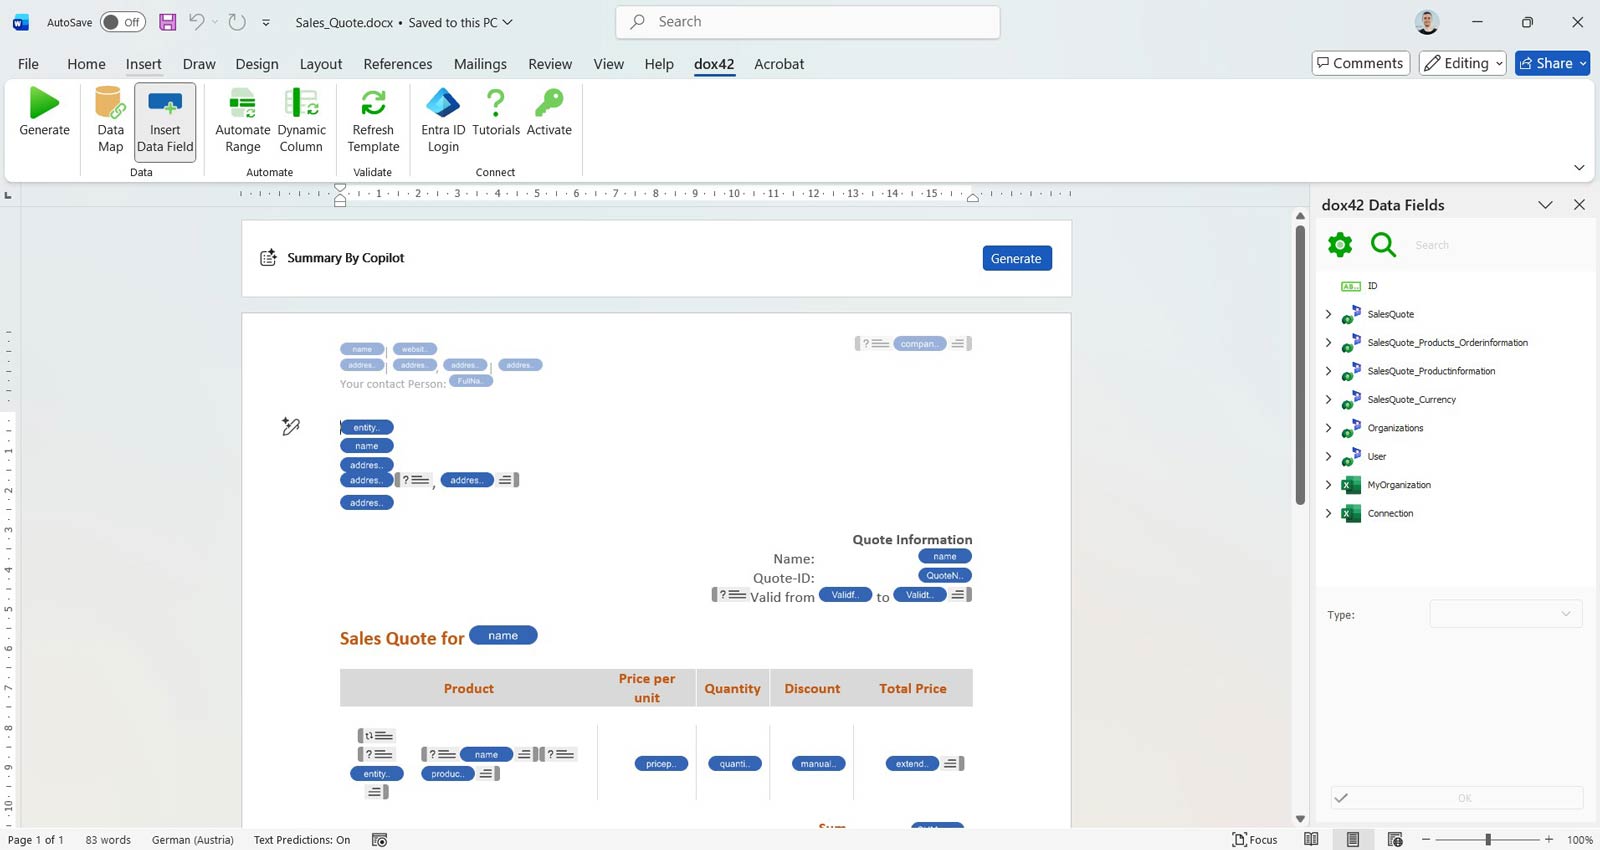Open the Customize Quick Access Toolbar dropdown
1600x850 pixels.
[266, 22]
